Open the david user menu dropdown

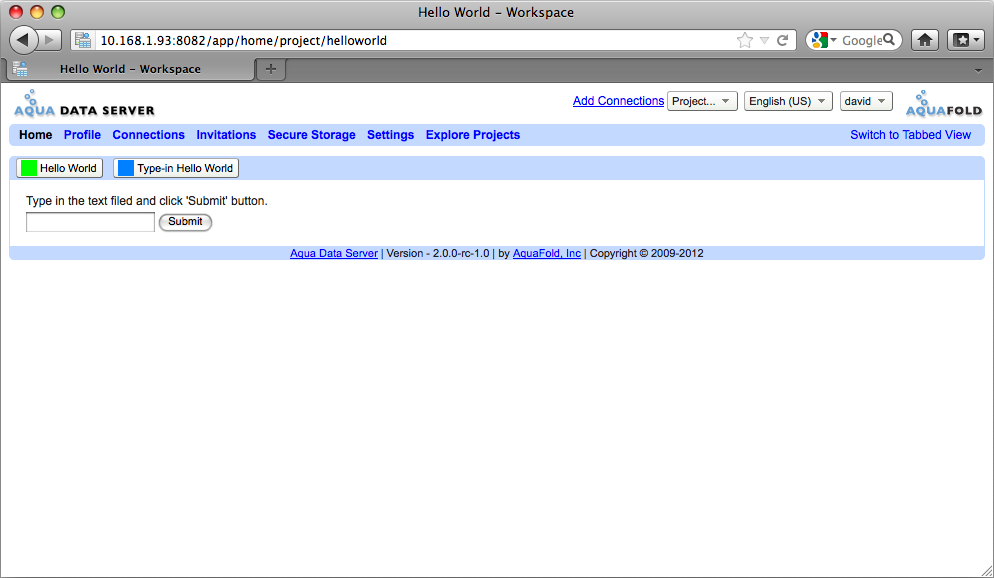point(866,101)
